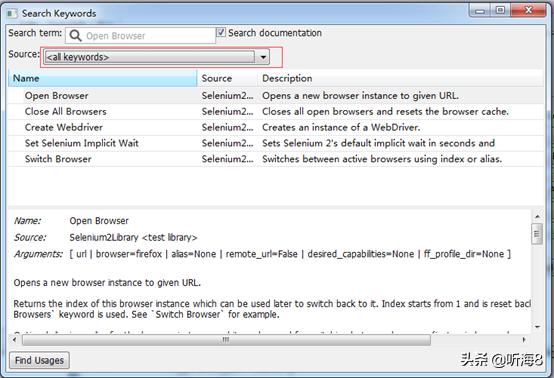The height and width of the screenshot is (378, 554).
Task: Click the vertical scrollbar thumb in details pane
Action: (537, 234)
